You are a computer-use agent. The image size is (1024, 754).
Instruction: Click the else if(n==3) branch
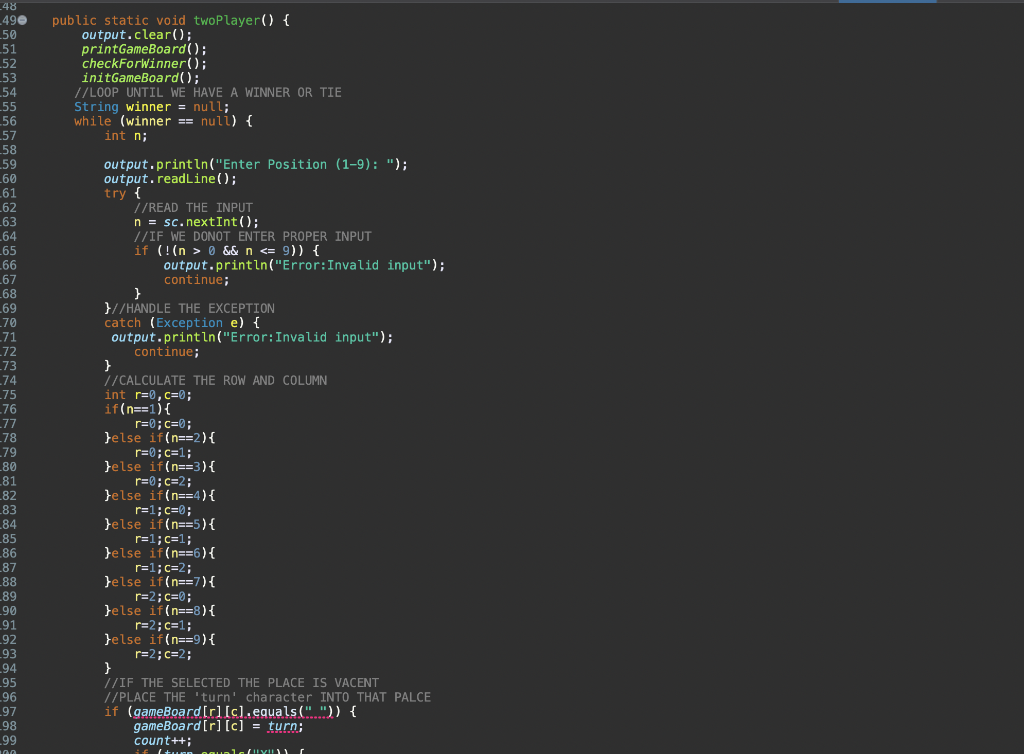click(x=160, y=467)
